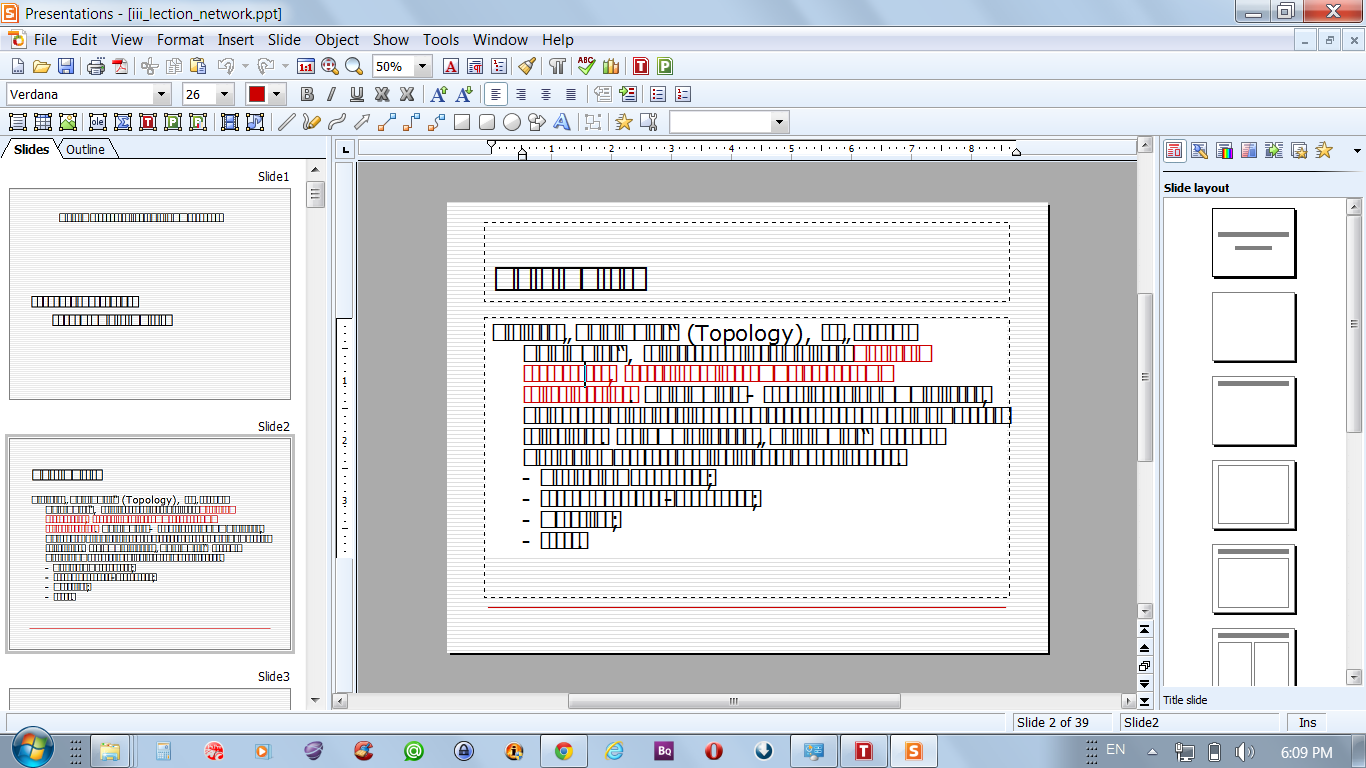This screenshot has width=1366, height=768.
Task: Export the presentation as PDF
Action: coord(121,67)
